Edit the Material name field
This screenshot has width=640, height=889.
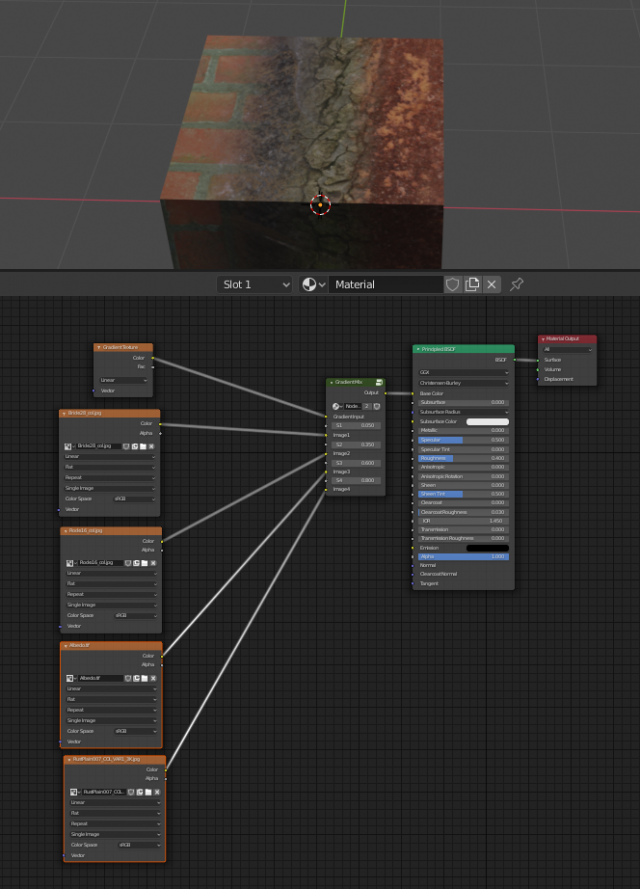[386, 284]
